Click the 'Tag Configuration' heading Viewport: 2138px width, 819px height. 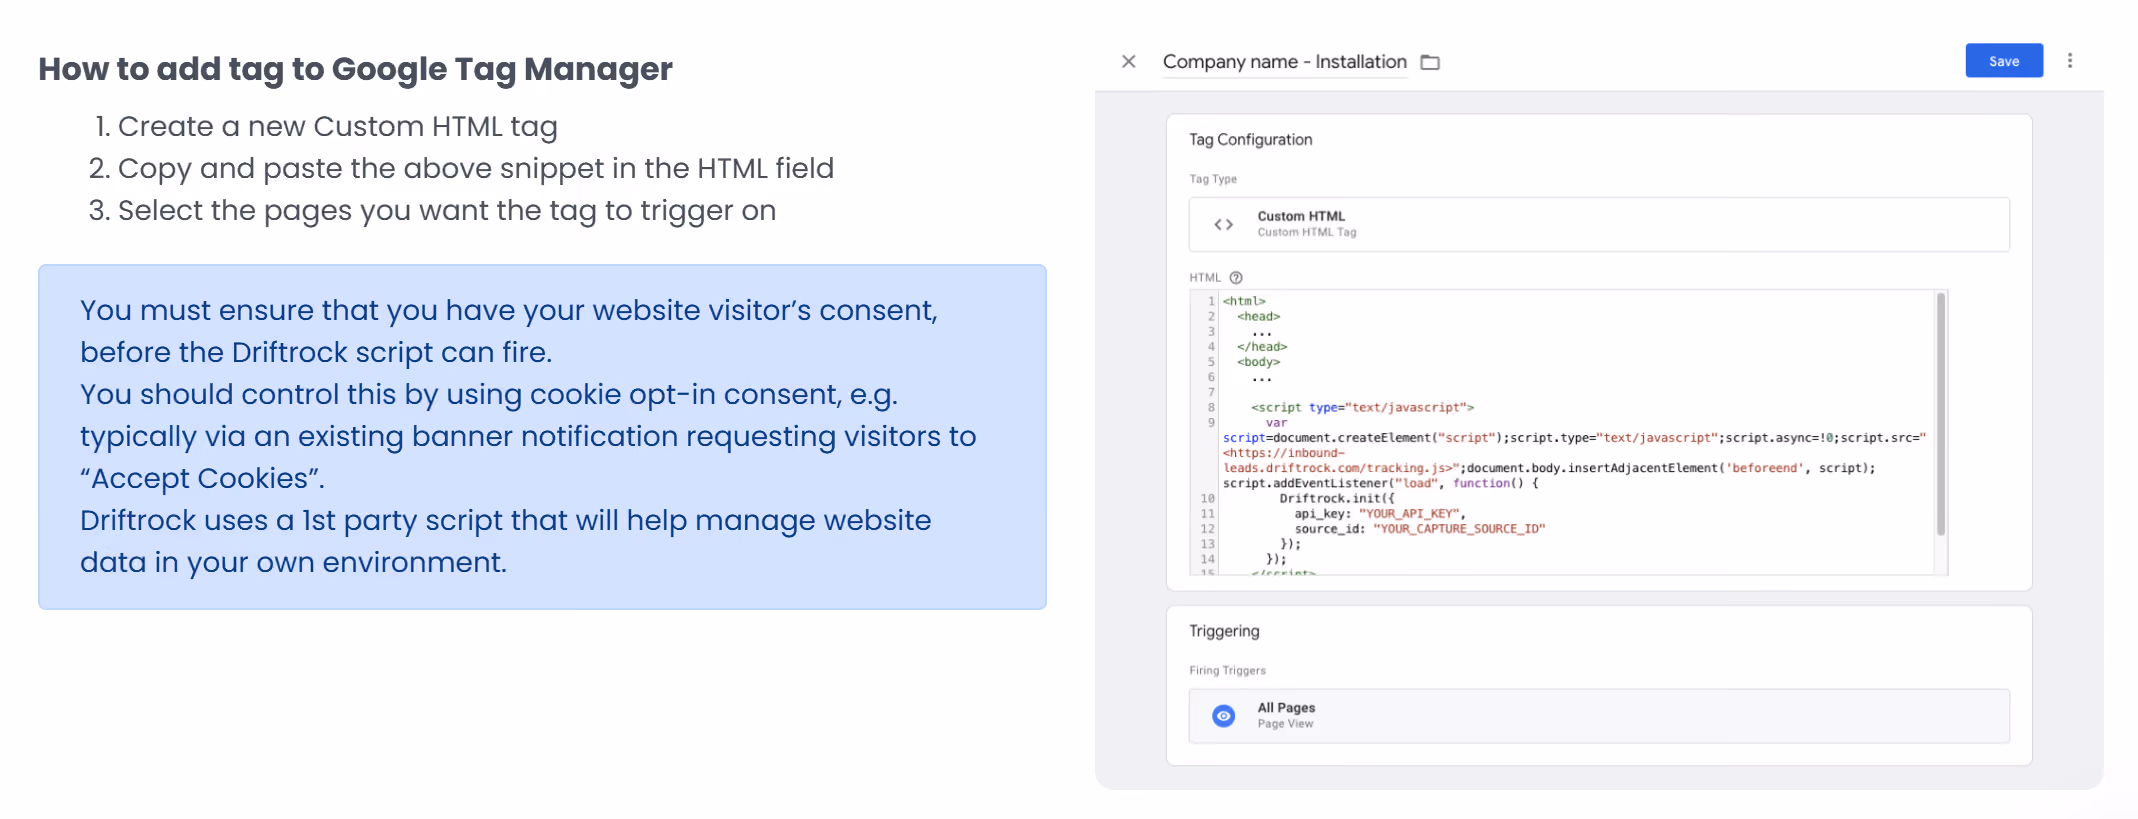click(1251, 140)
